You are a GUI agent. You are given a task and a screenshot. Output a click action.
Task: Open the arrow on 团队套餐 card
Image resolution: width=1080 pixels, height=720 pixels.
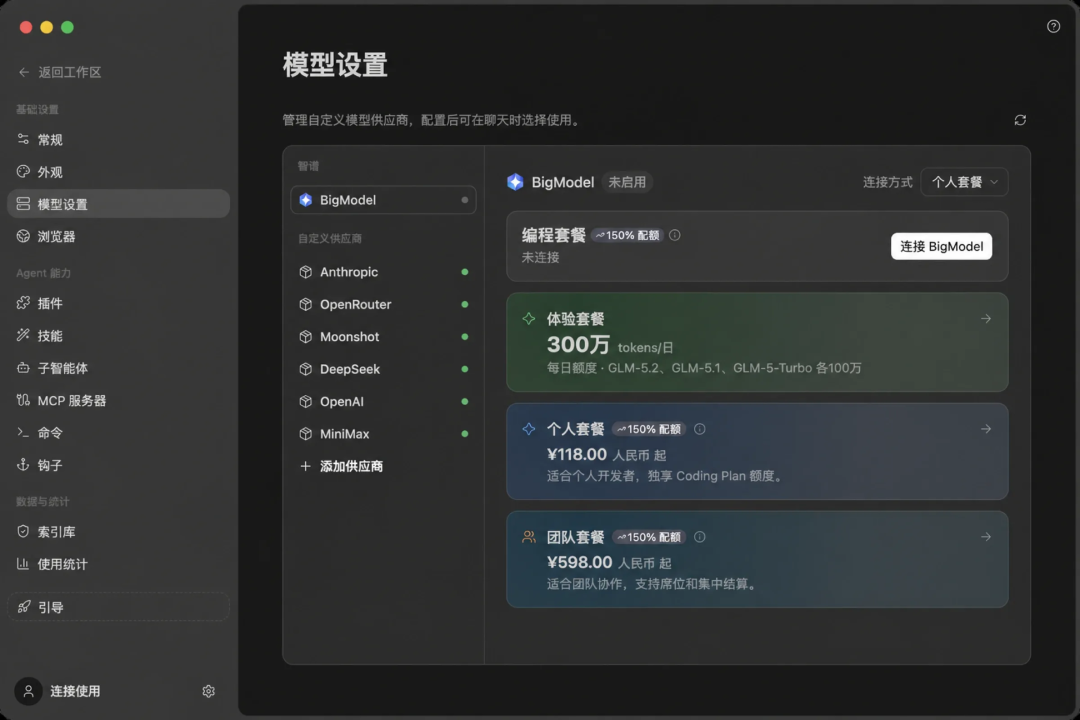(986, 537)
